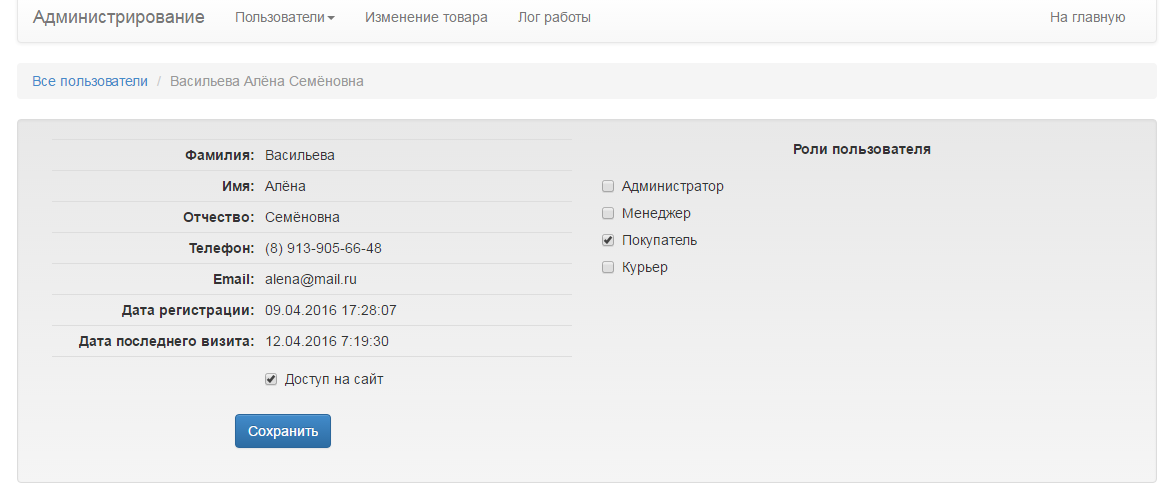Open the Пользователи dropdown menu

(x=285, y=17)
